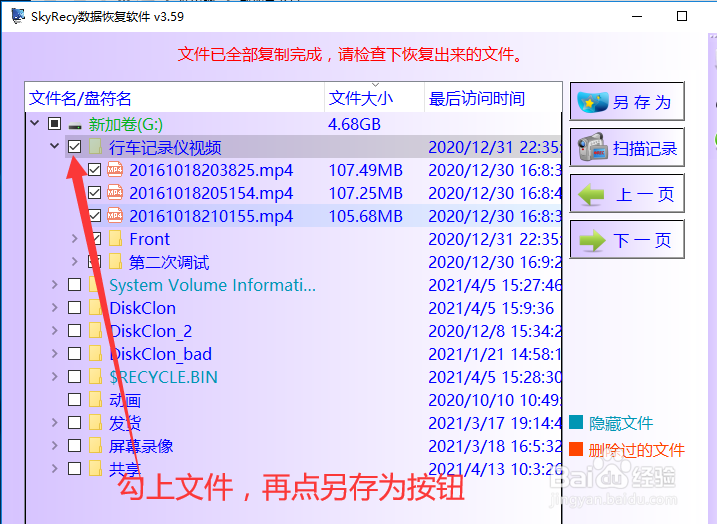Click the 另存为 (Save As) button
The image size is (717, 524).
(626, 102)
